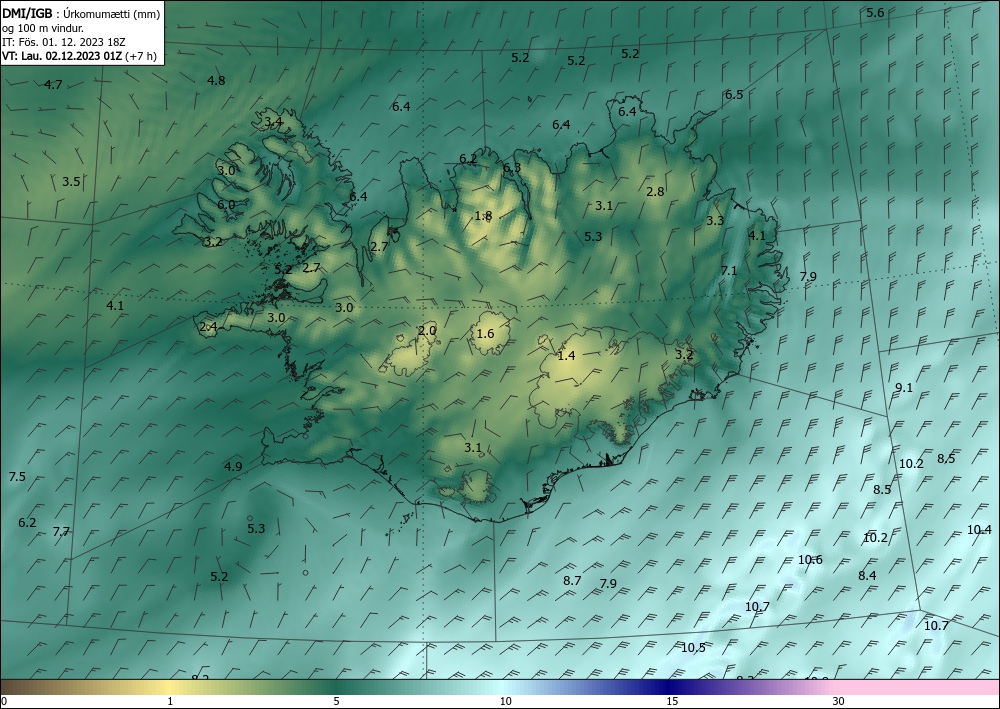
Task: Click the 3.3 value label
Action: 715,221
